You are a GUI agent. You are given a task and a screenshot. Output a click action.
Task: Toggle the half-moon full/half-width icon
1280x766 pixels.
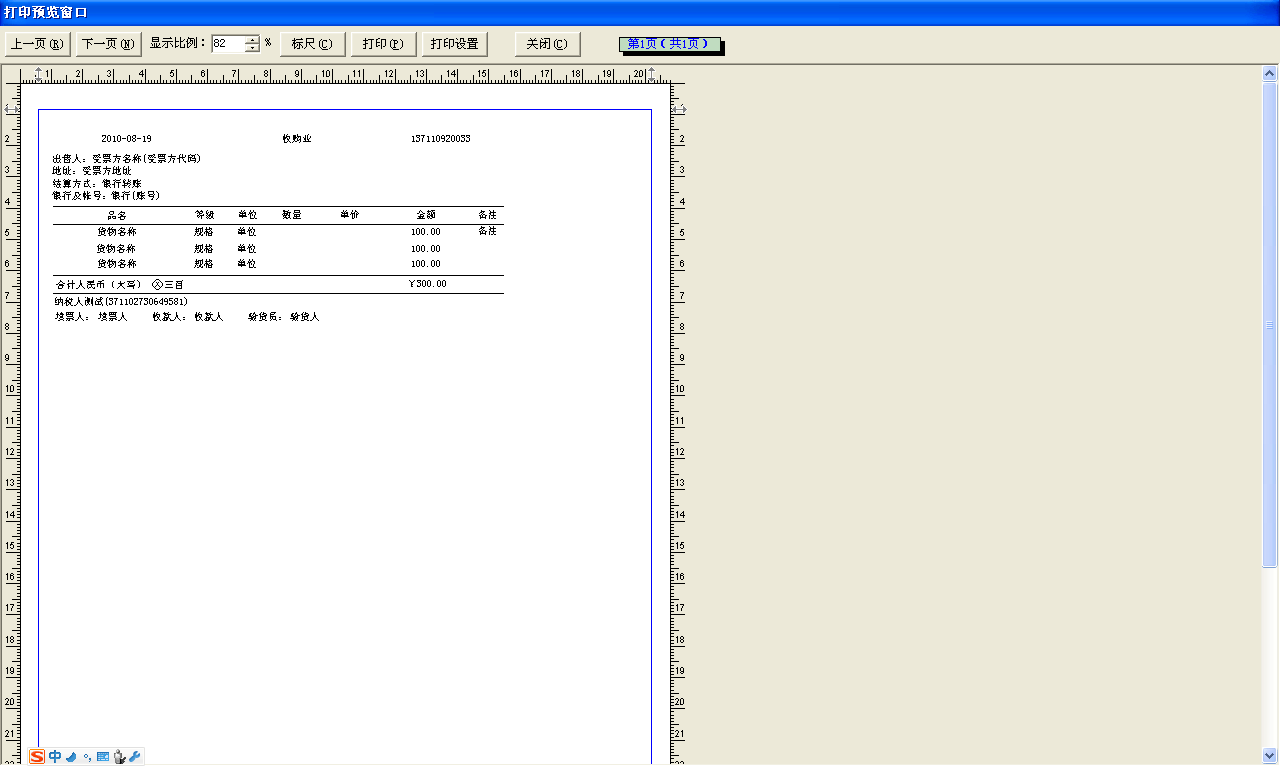click(71, 756)
